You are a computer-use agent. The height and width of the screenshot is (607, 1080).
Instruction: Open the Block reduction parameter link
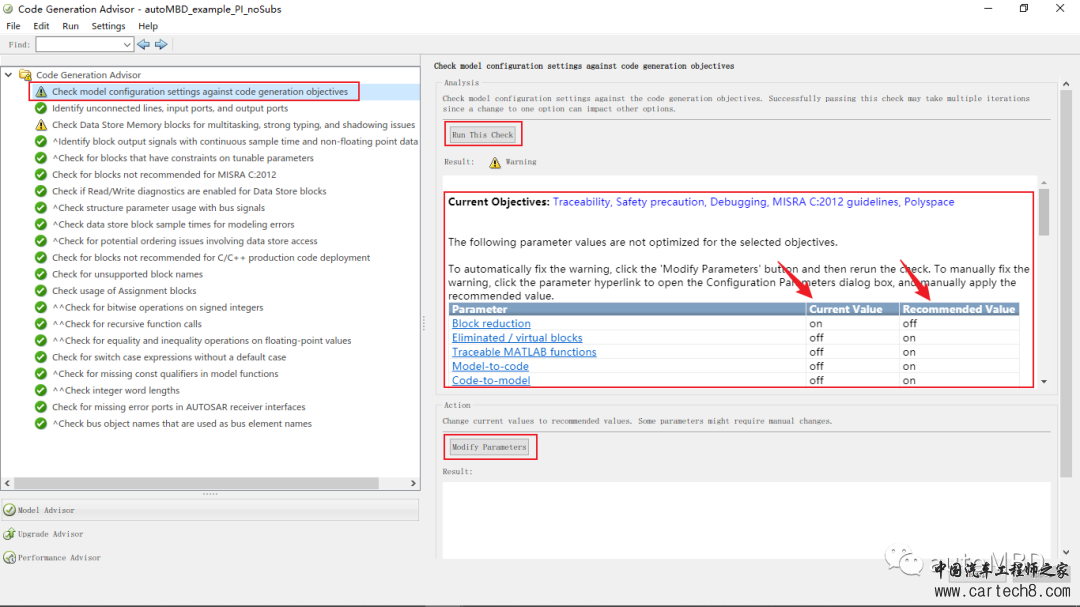[491, 323]
